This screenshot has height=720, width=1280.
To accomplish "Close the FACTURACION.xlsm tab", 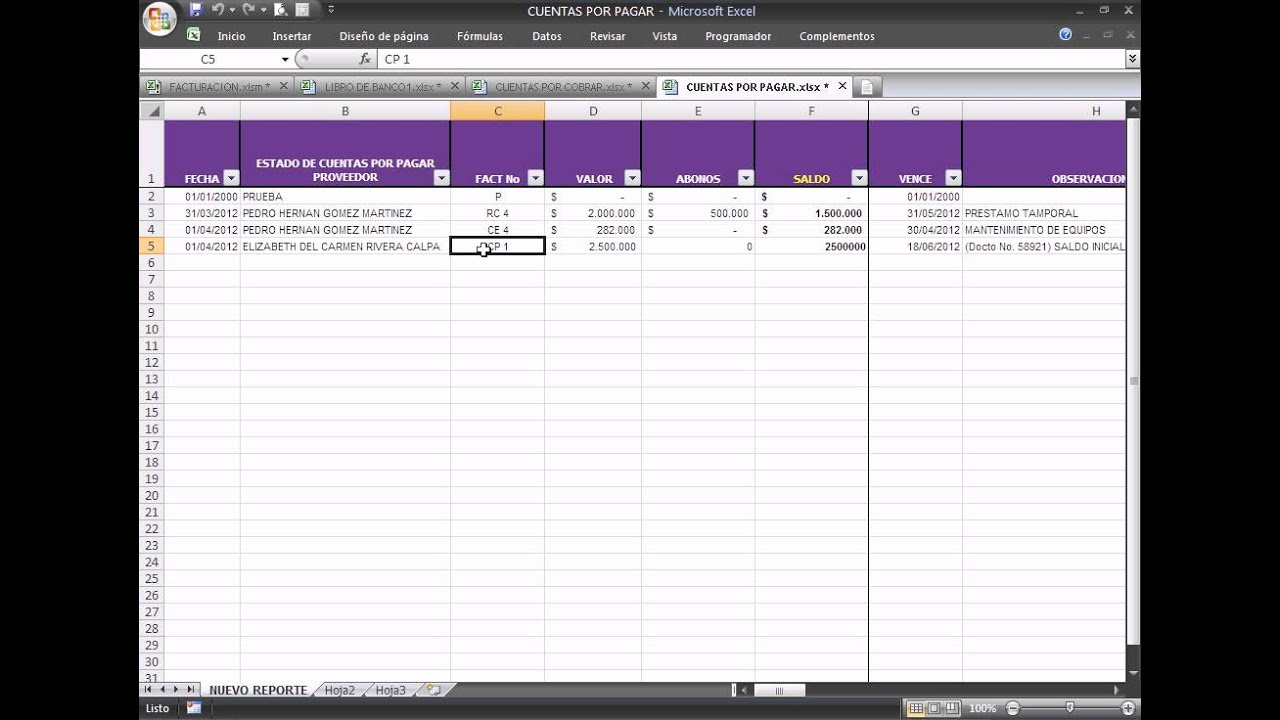I will click(x=284, y=86).
